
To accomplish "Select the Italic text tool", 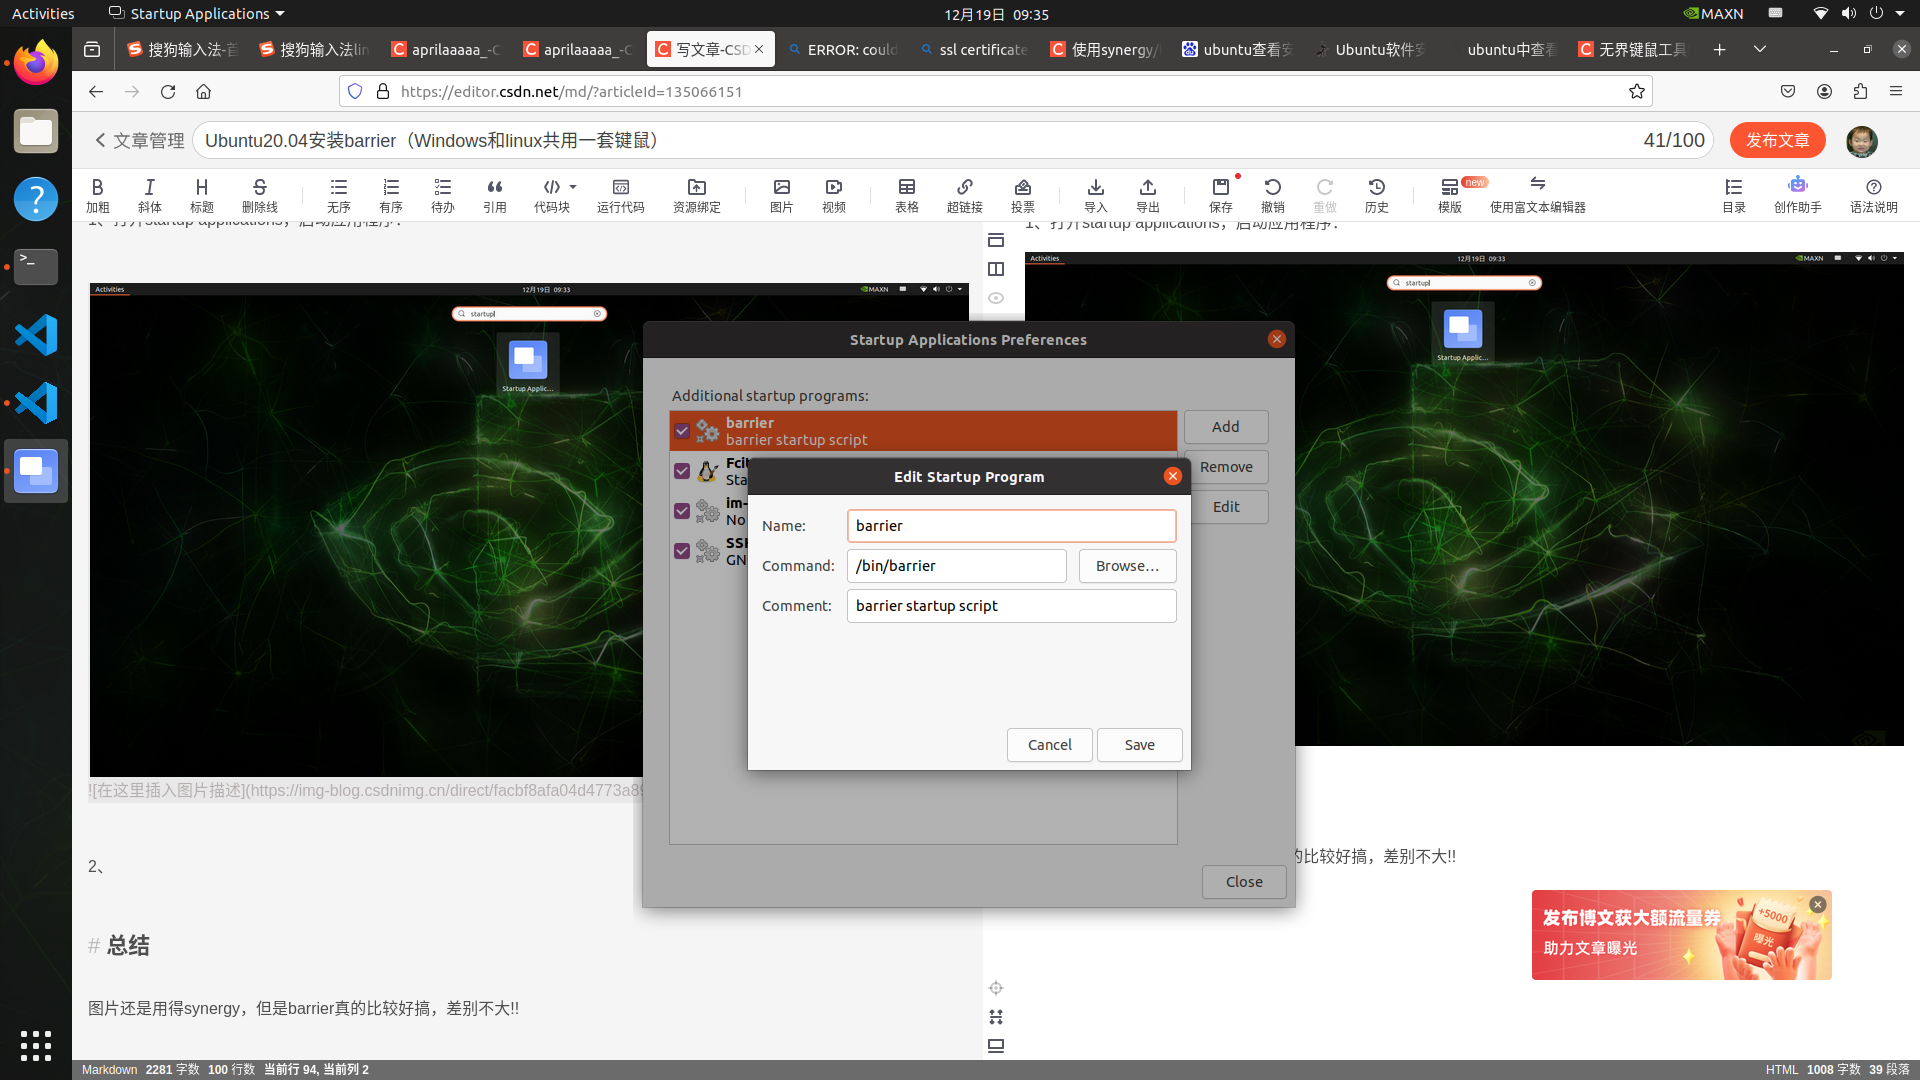I will [x=149, y=193].
